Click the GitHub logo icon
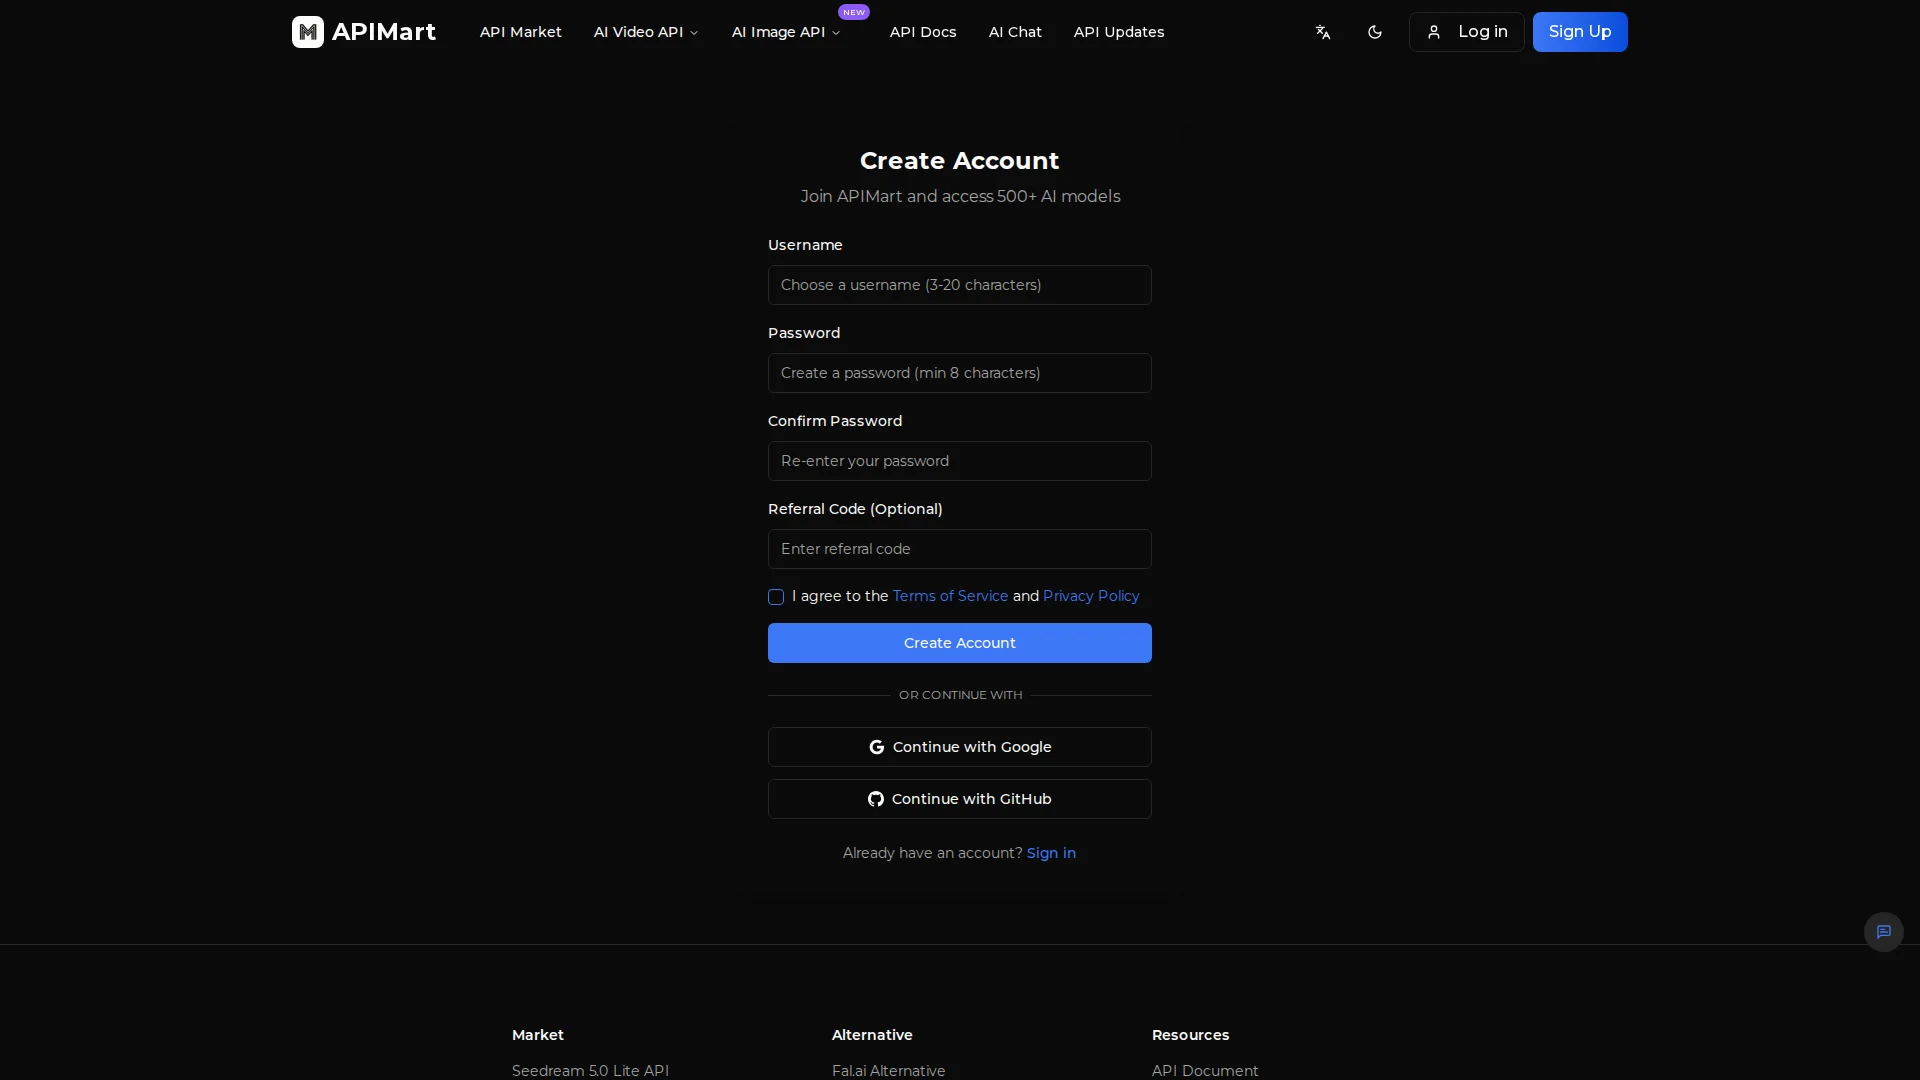Viewport: 1920px width, 1080px height. (876, 799)
